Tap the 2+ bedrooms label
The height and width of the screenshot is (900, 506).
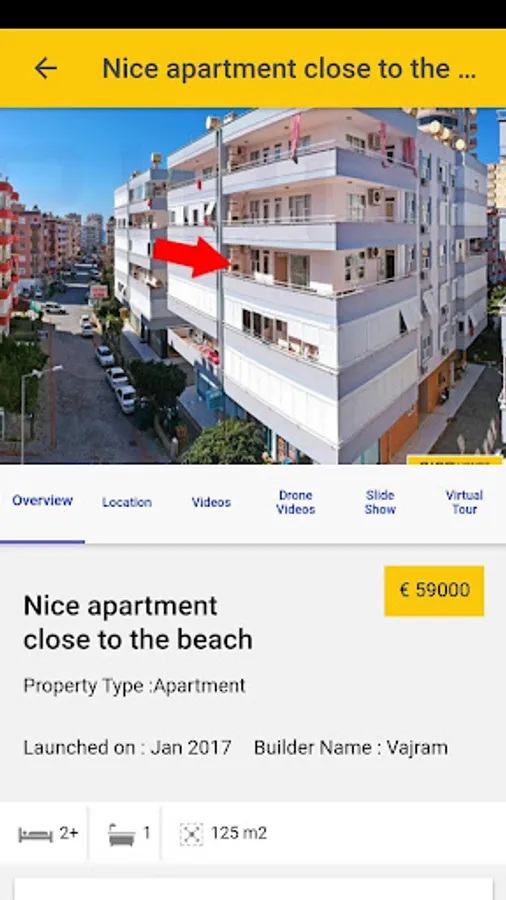[69, 833]
